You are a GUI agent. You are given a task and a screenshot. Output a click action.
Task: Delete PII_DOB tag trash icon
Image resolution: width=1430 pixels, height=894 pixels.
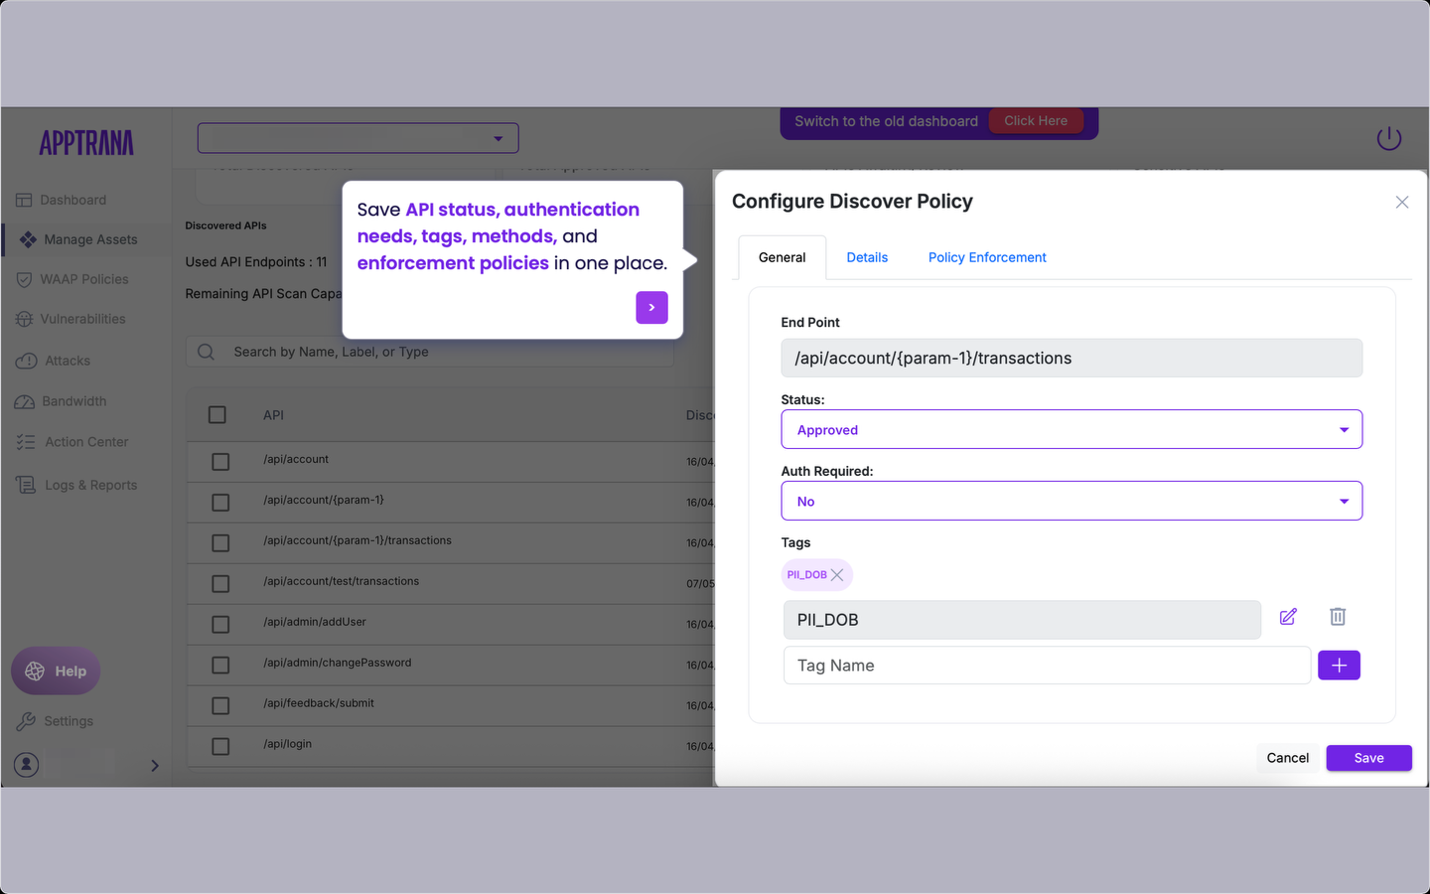[1338, 617]
